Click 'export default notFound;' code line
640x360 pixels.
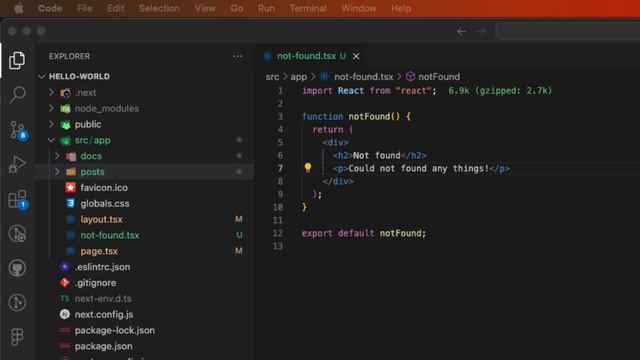coord(364,233)
